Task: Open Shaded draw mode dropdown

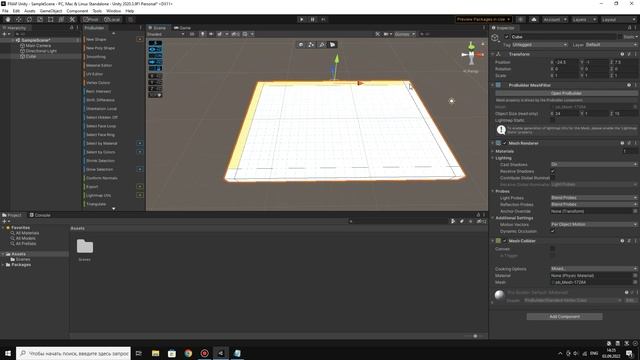Action: (166, 34)
